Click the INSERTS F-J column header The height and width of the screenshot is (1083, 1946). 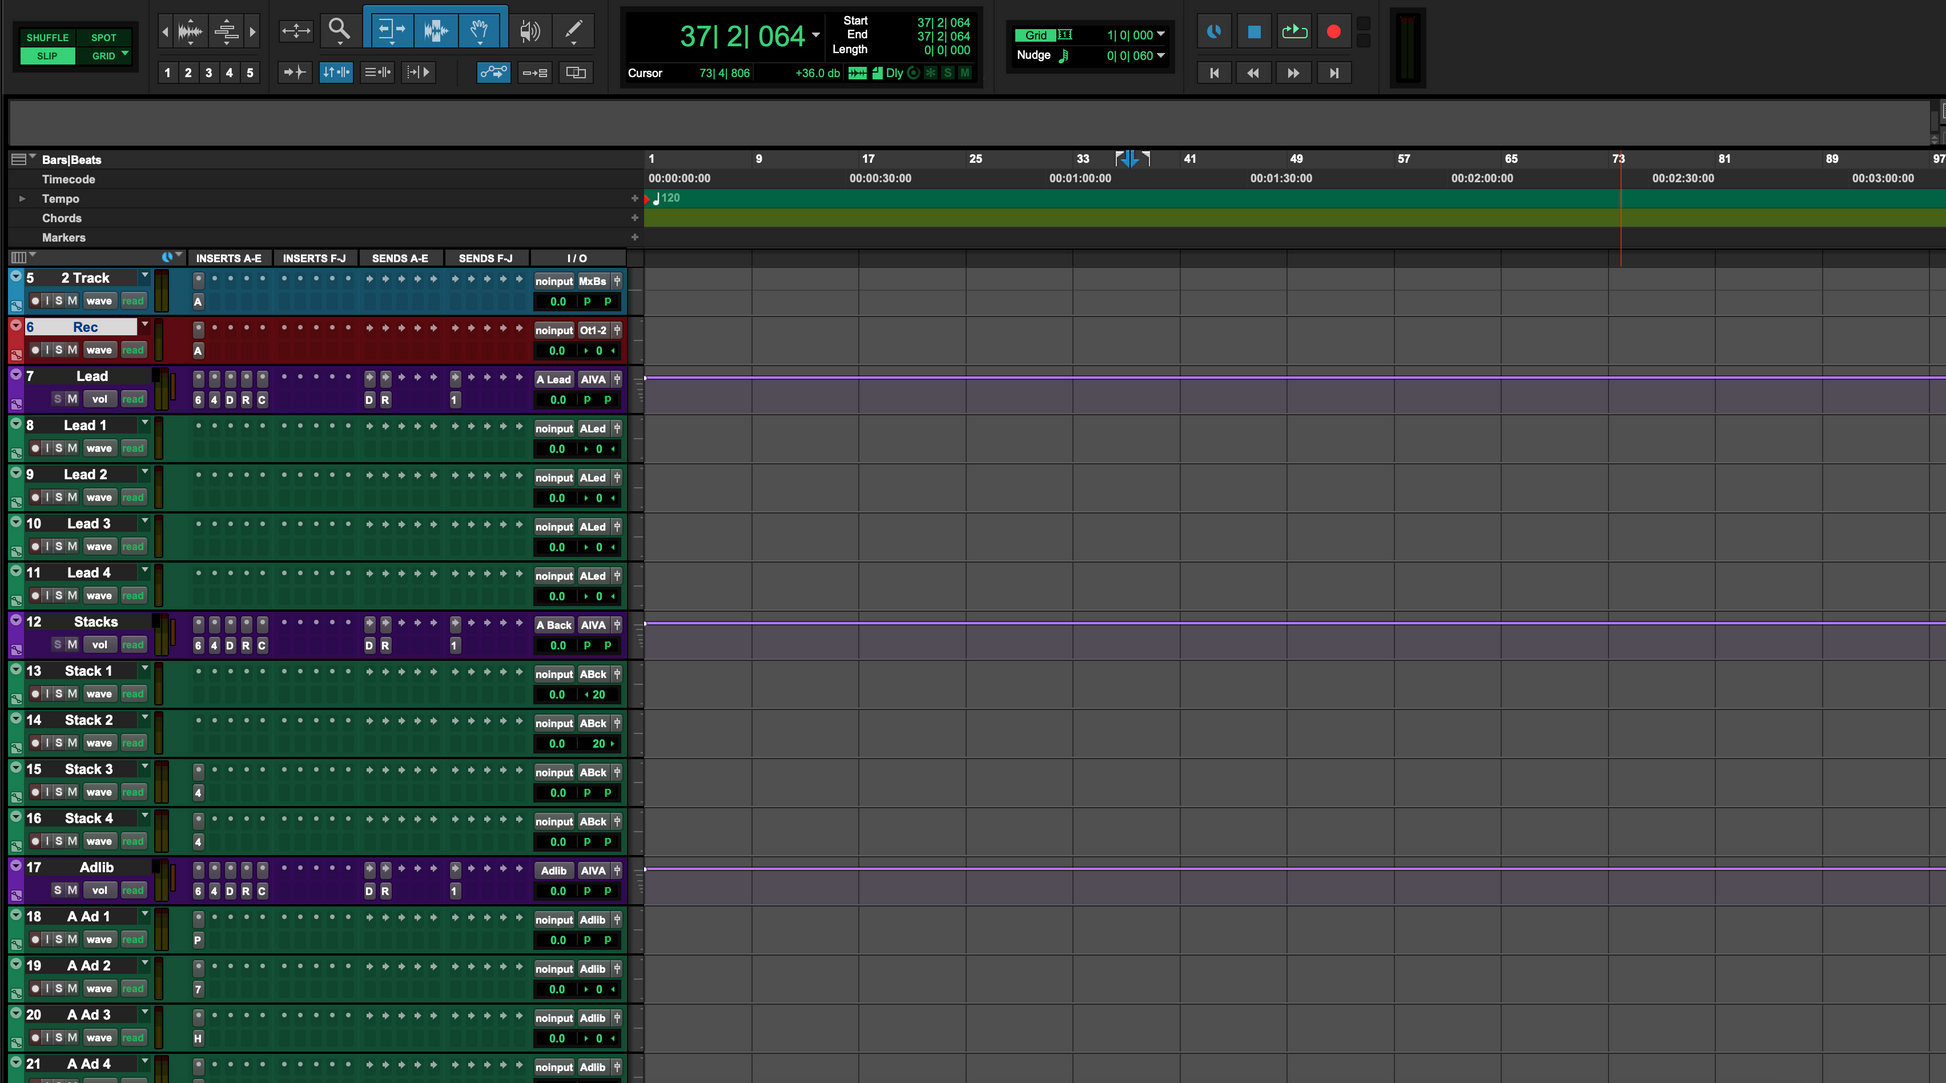(x=314, y=258)
